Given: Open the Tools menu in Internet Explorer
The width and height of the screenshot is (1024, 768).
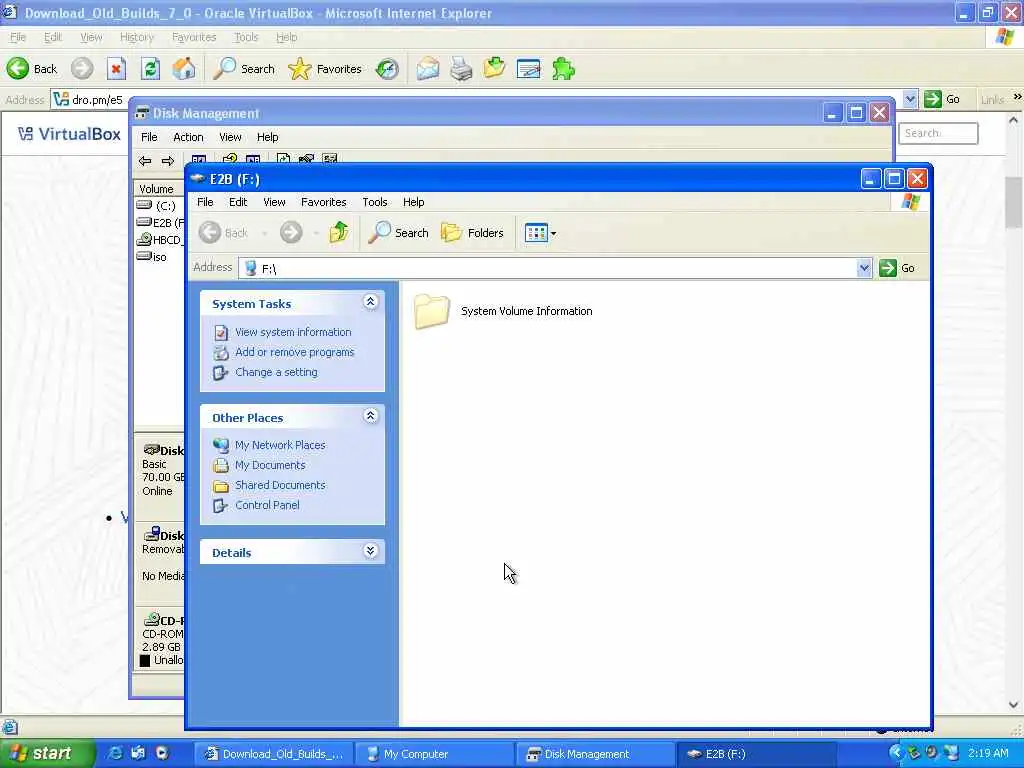Looking at the screenshot, I should [x=246, y=37].
